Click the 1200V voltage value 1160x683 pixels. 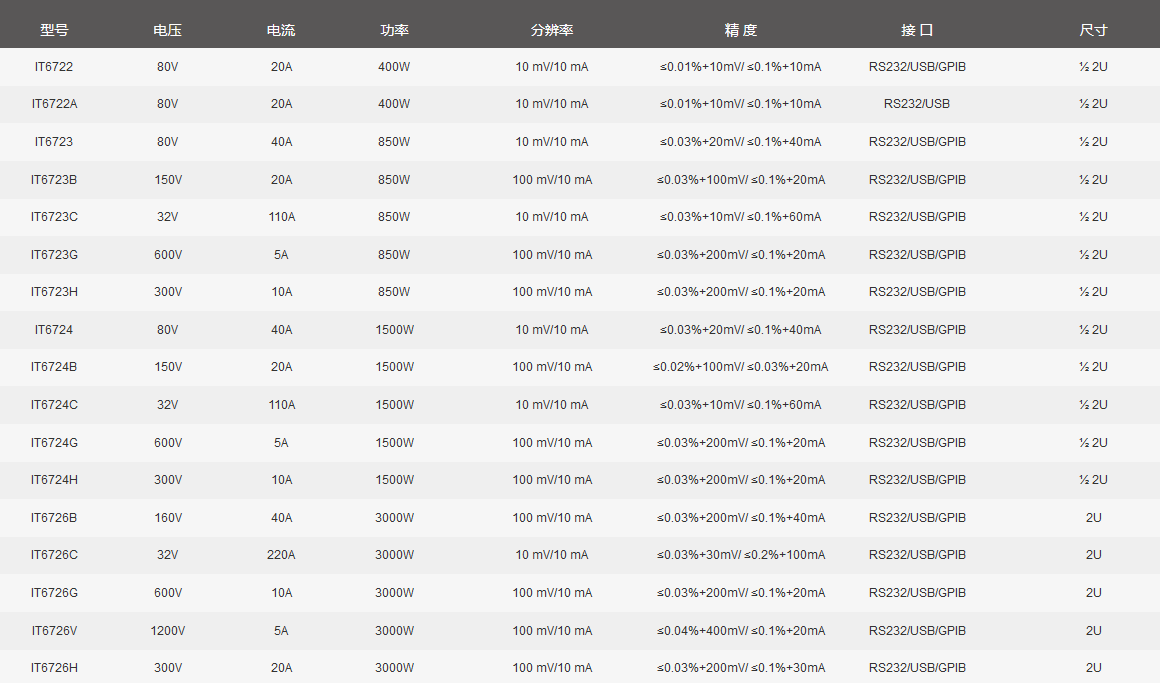tap(168, 630)
